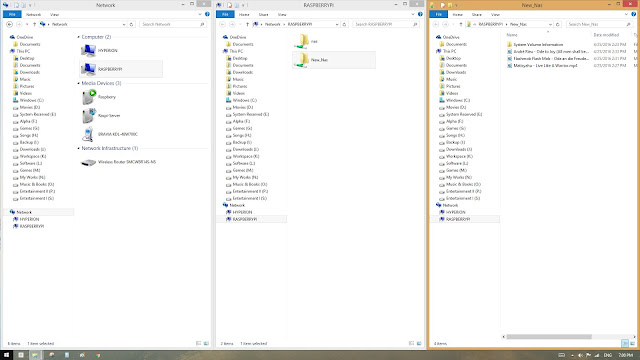
Task: Open Share tab in RASPBERRYPI window
Action: click(264, 14)
